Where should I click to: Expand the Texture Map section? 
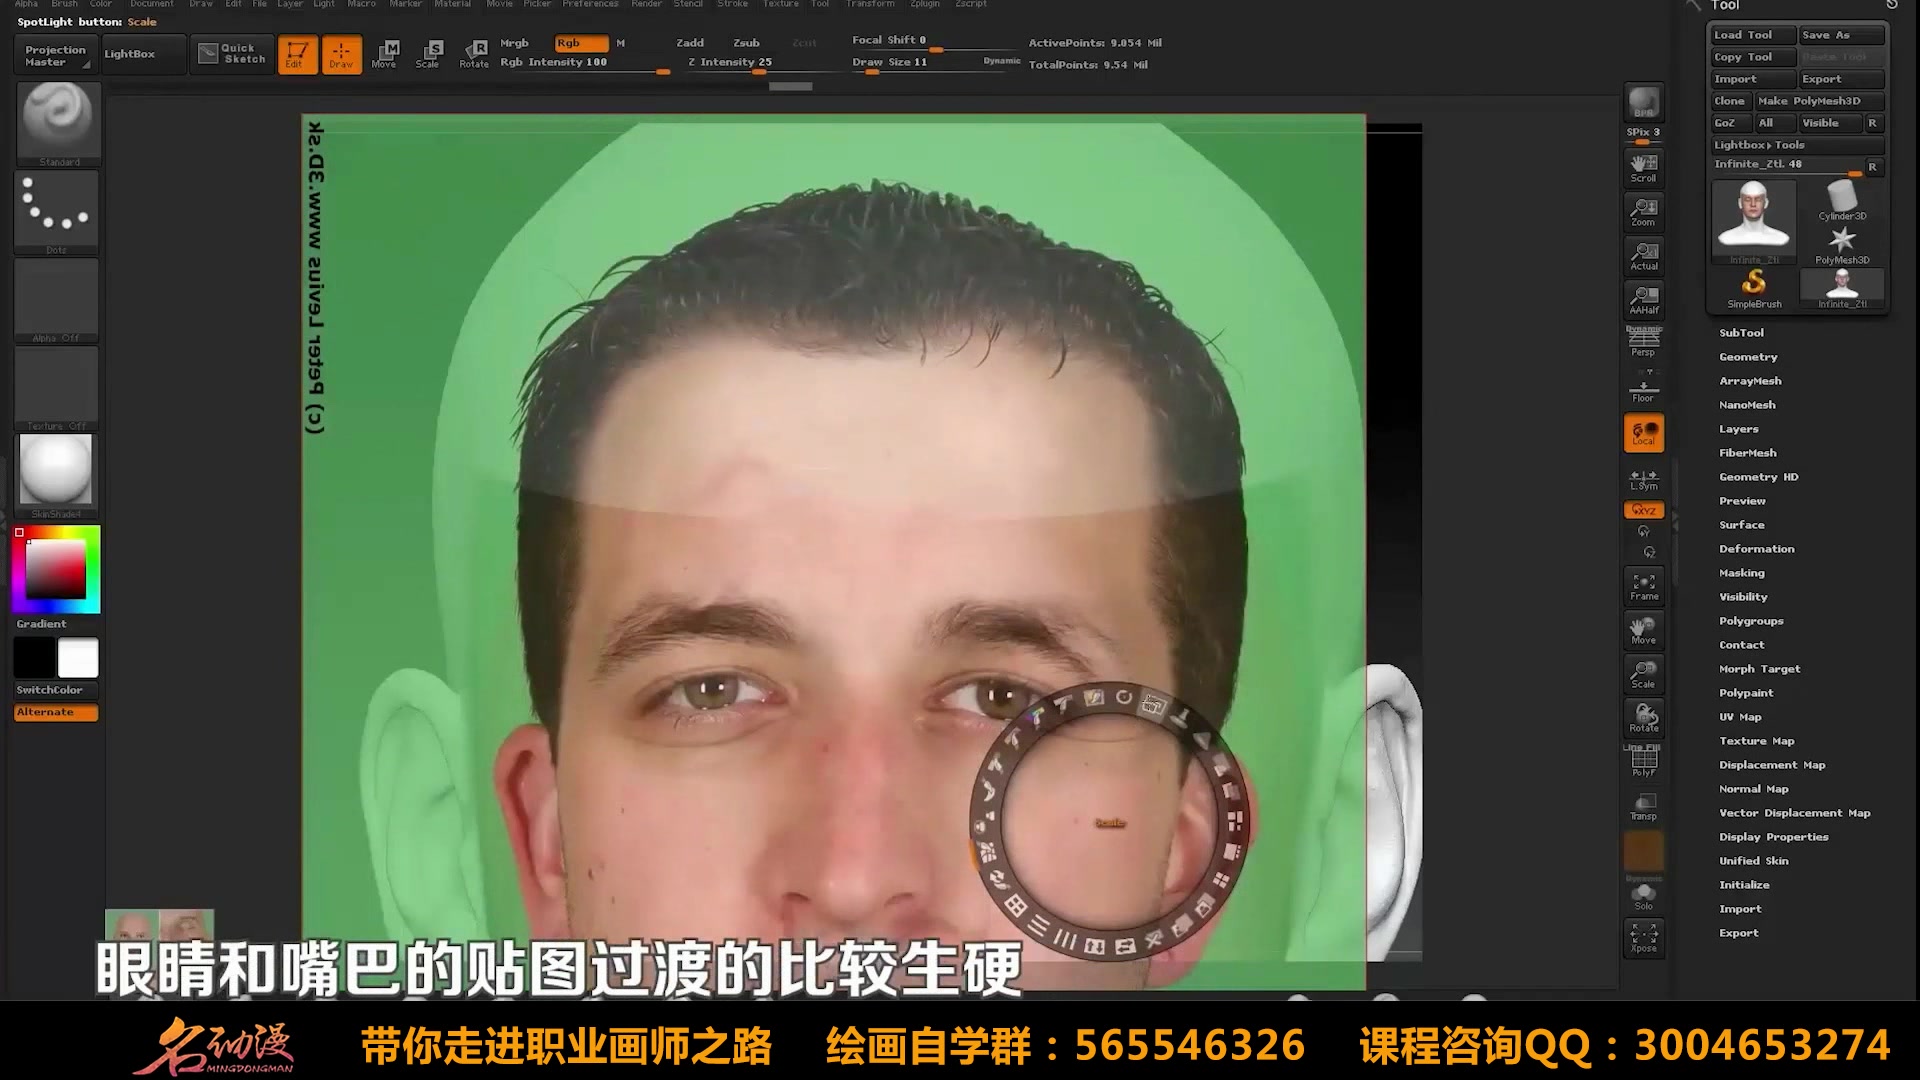click(1756, 741)
